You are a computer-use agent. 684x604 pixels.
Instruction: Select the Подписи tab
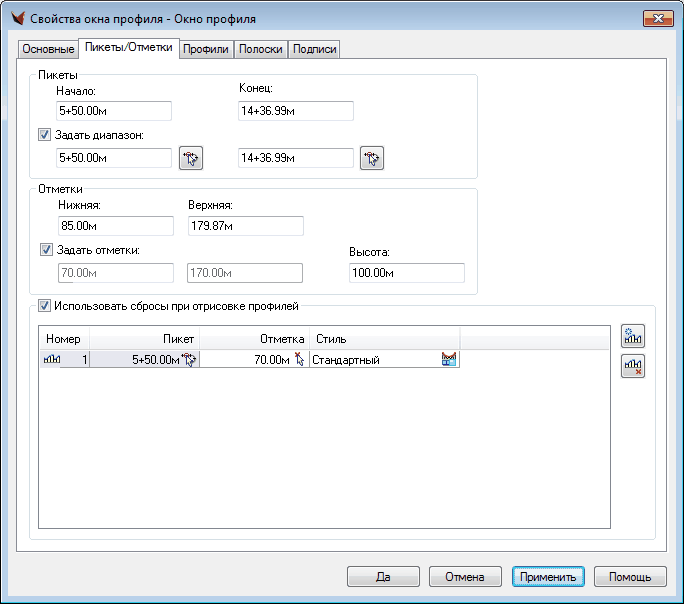click(314, 49)
